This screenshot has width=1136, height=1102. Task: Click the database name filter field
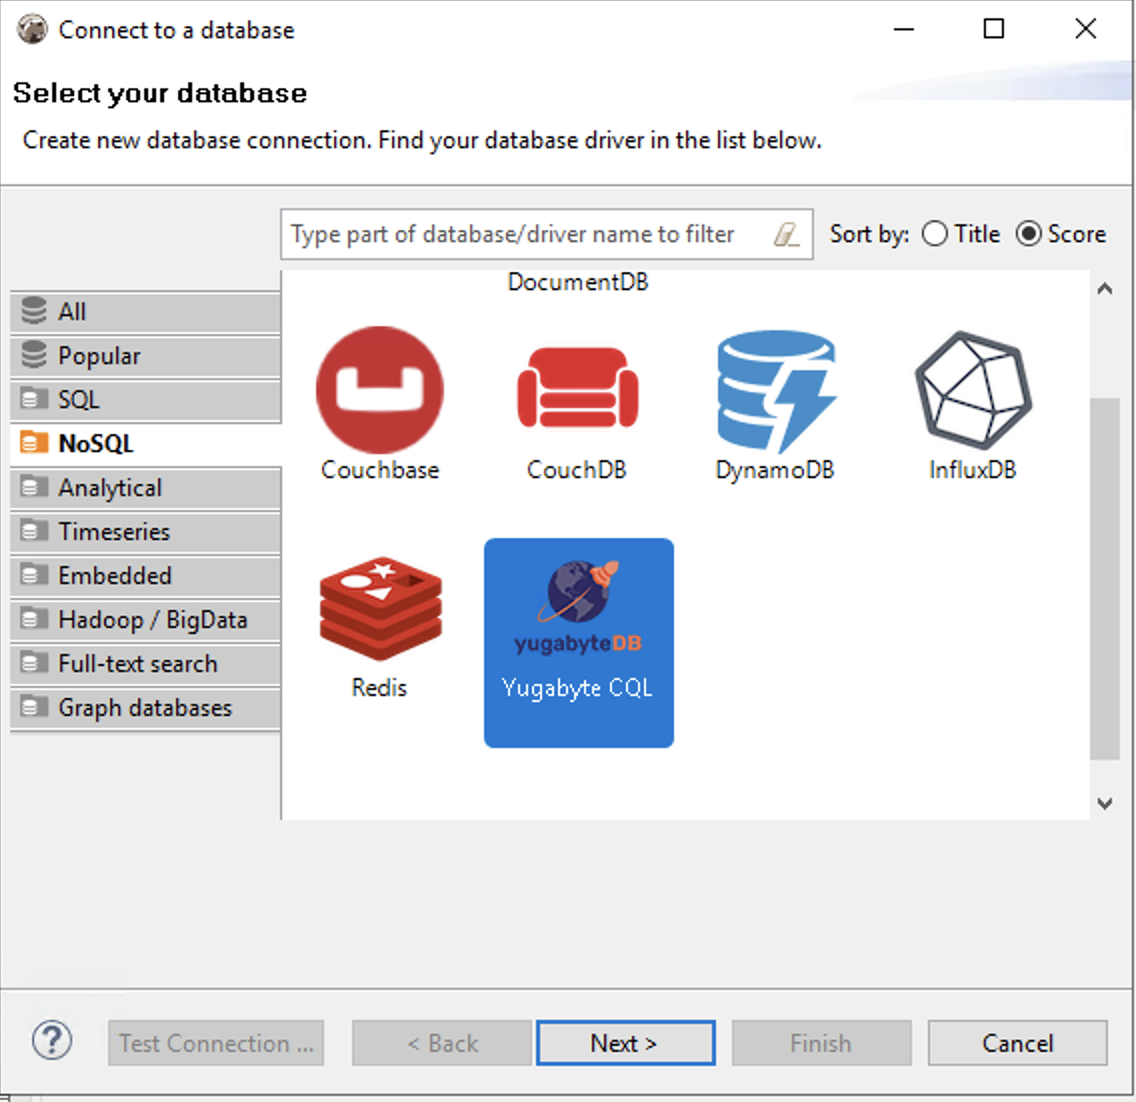click(x=520, y=233)
